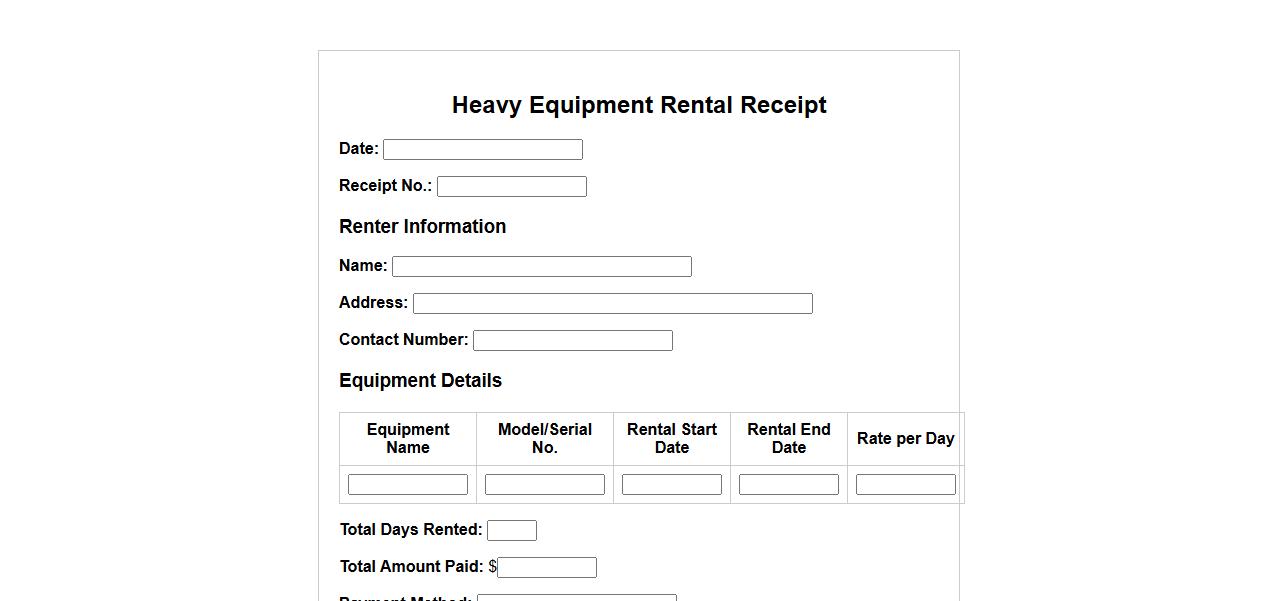
Task: Click the Rate per Day column header
Action: point(905,439)
